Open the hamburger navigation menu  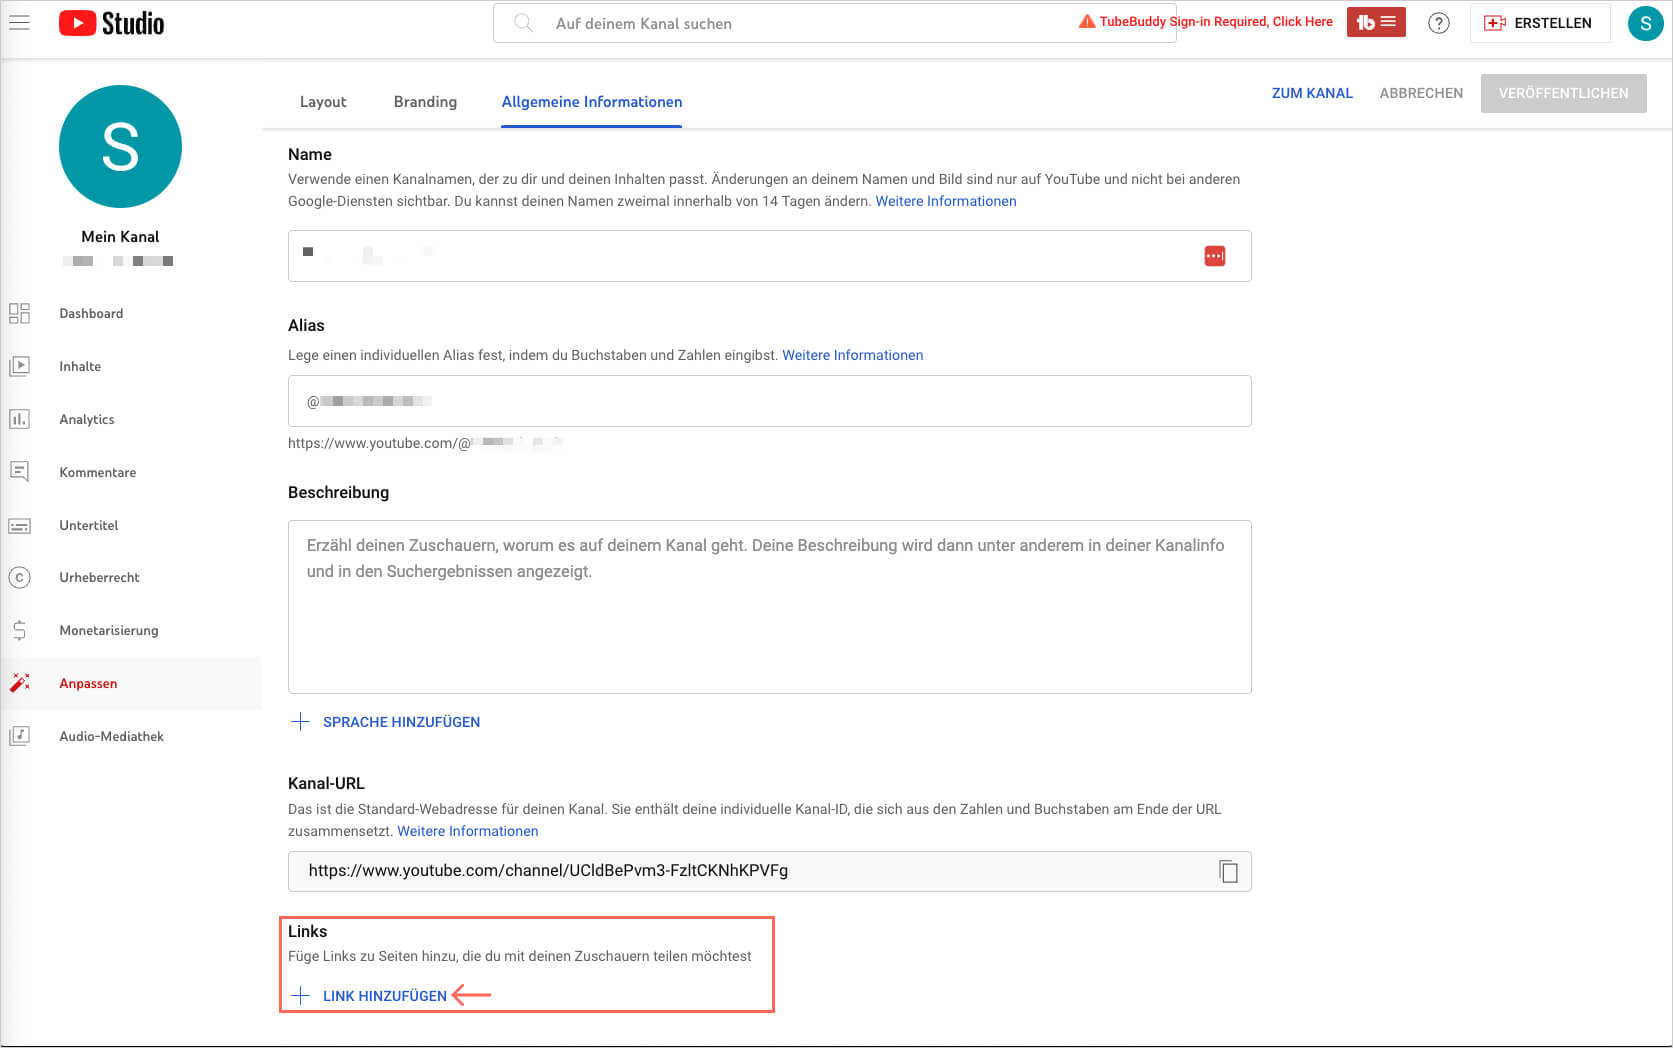[20, 23]
